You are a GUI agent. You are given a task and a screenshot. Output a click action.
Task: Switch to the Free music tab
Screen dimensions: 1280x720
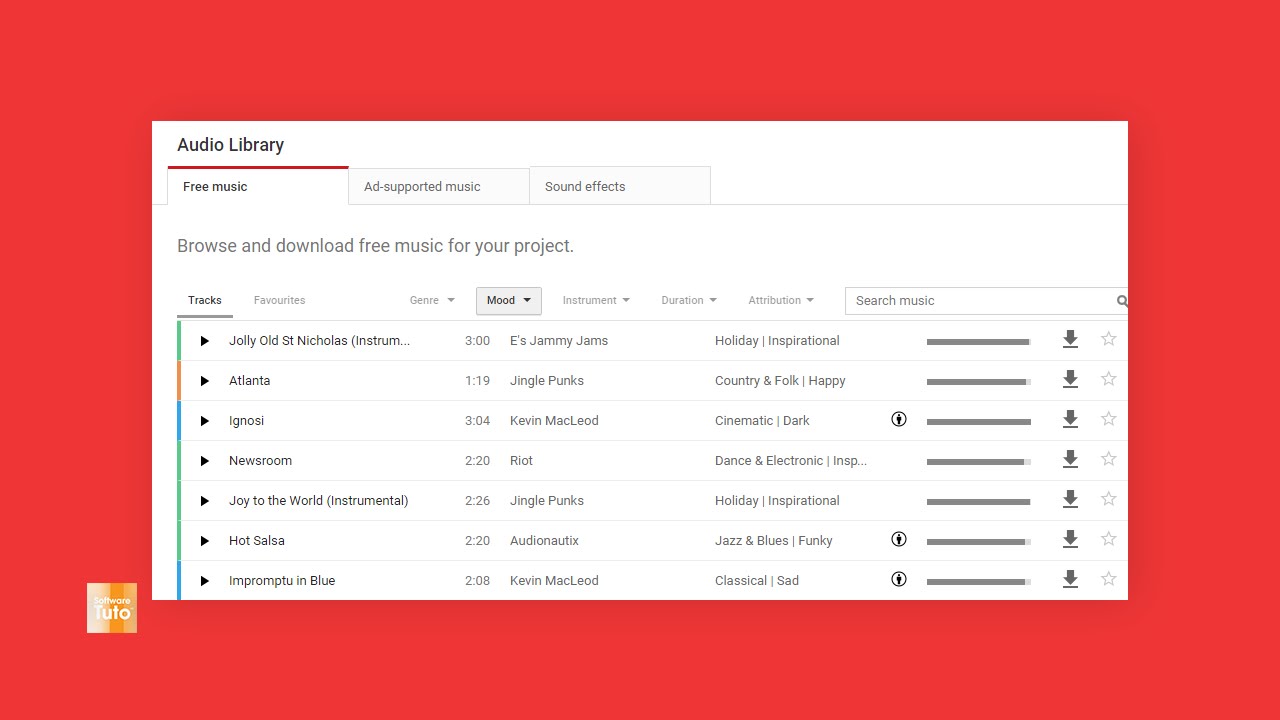pyautogui.click(x=258, y=187)
